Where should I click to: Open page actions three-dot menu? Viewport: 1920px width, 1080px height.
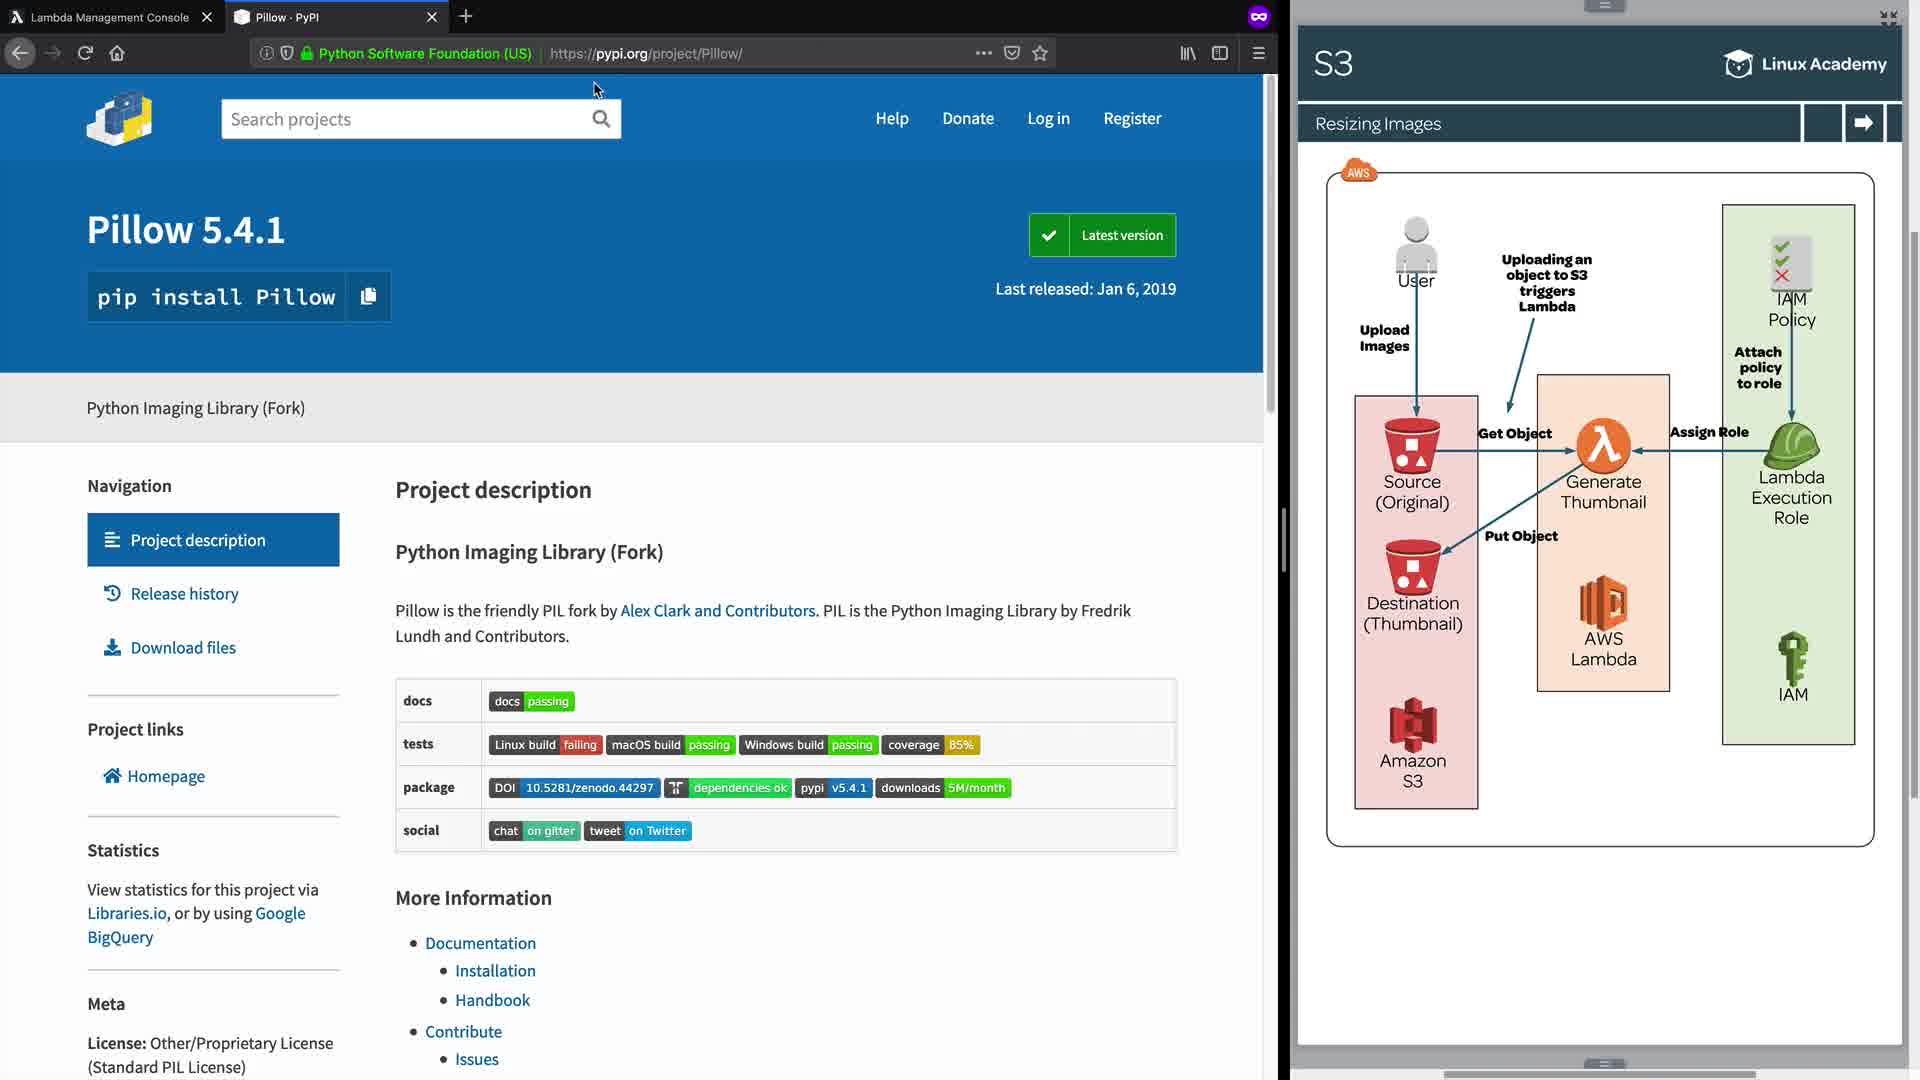click(984, 53)
